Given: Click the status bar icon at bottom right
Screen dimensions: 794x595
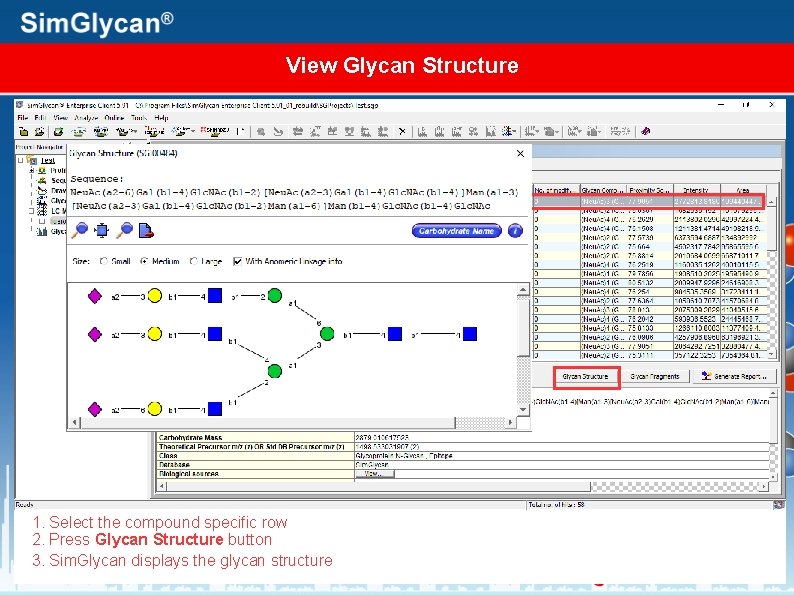Looking at the screenshot, I should 778,504.
